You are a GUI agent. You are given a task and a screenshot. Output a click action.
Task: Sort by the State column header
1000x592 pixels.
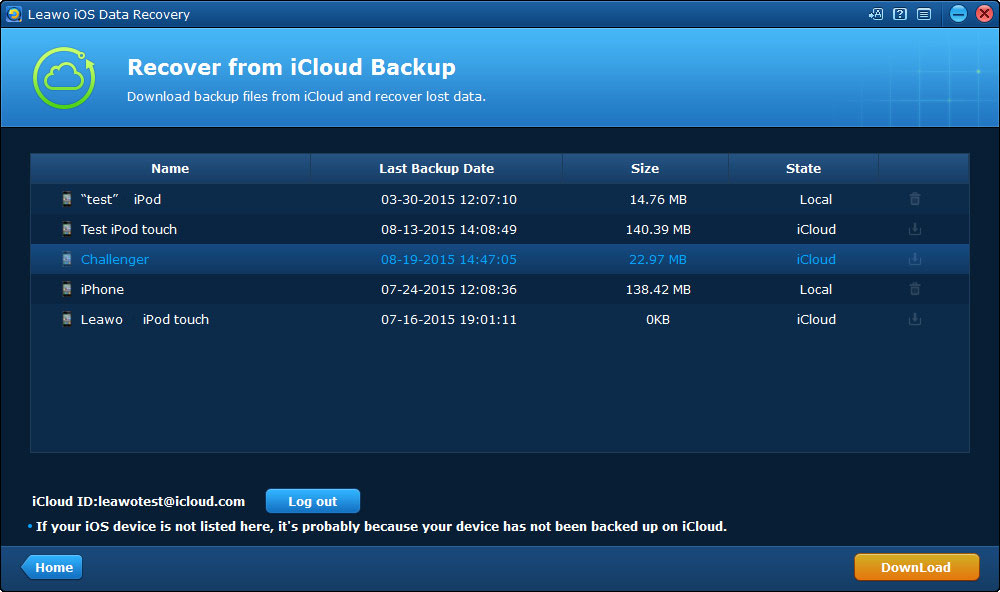[804, 168]
